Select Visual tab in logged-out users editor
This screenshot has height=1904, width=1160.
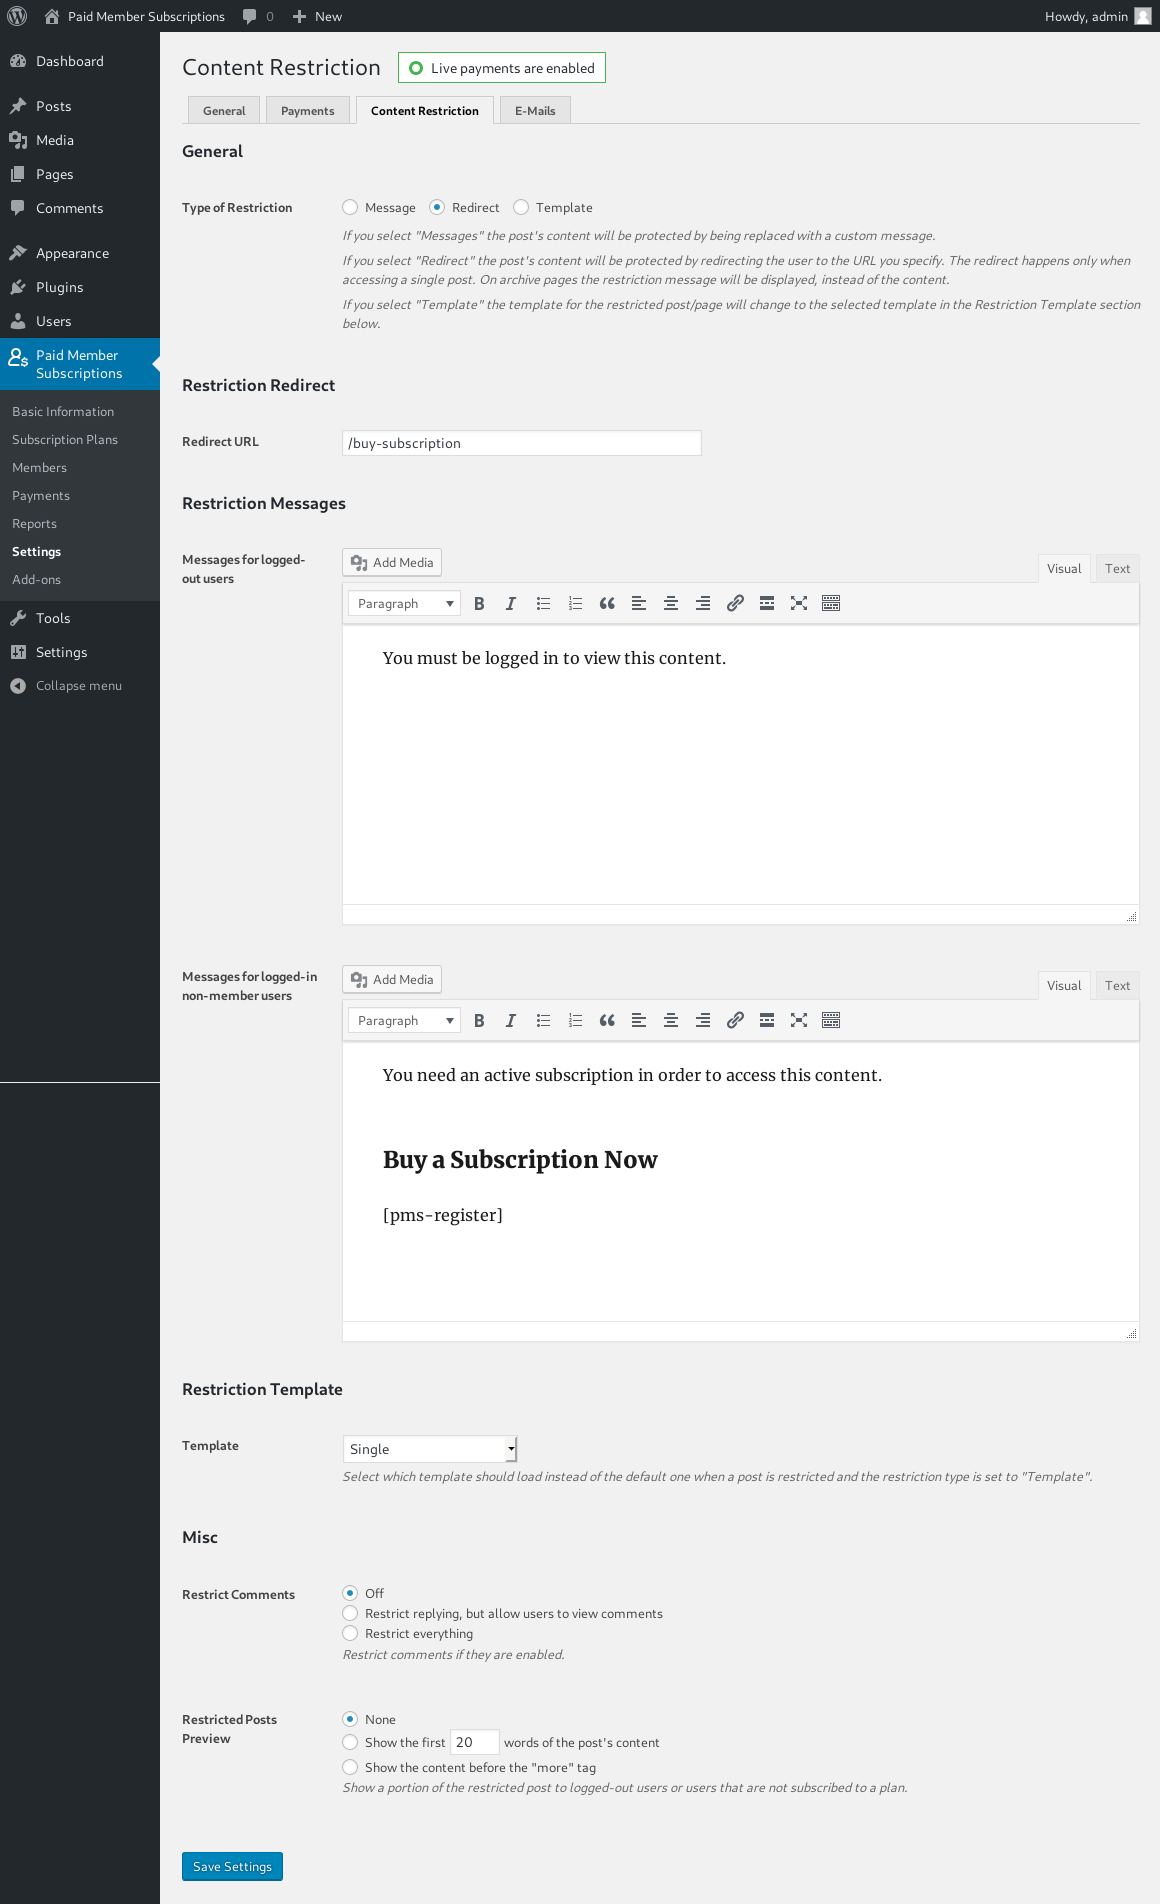(x=1064, y=568)
